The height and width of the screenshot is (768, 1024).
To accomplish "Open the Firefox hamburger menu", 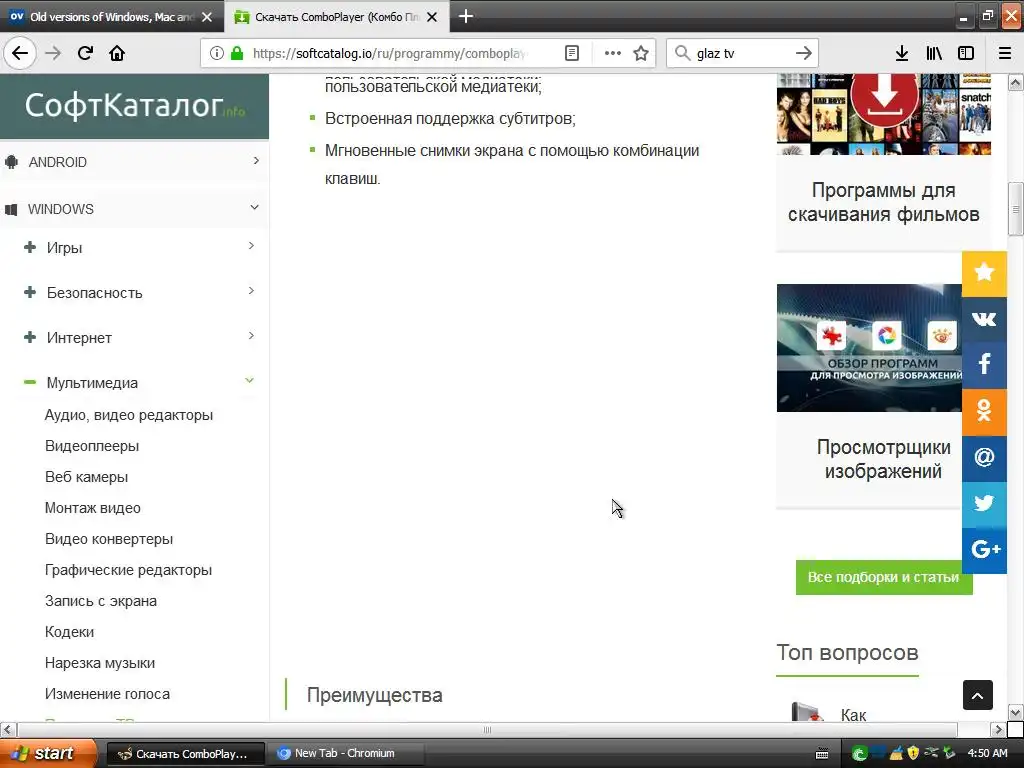I will (x=1005, y=53).
